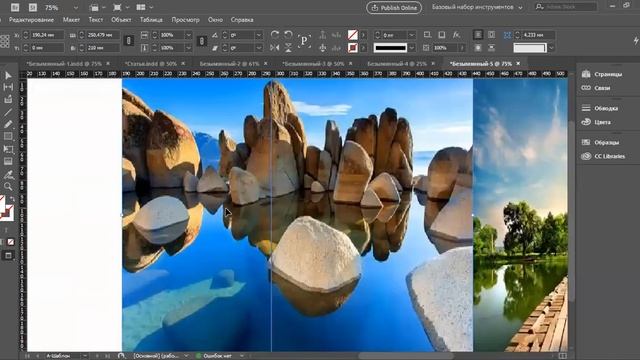The image size is (640, 360).
Task: Select the Zoom magnifier tool
Action: (x=8, y=187)
